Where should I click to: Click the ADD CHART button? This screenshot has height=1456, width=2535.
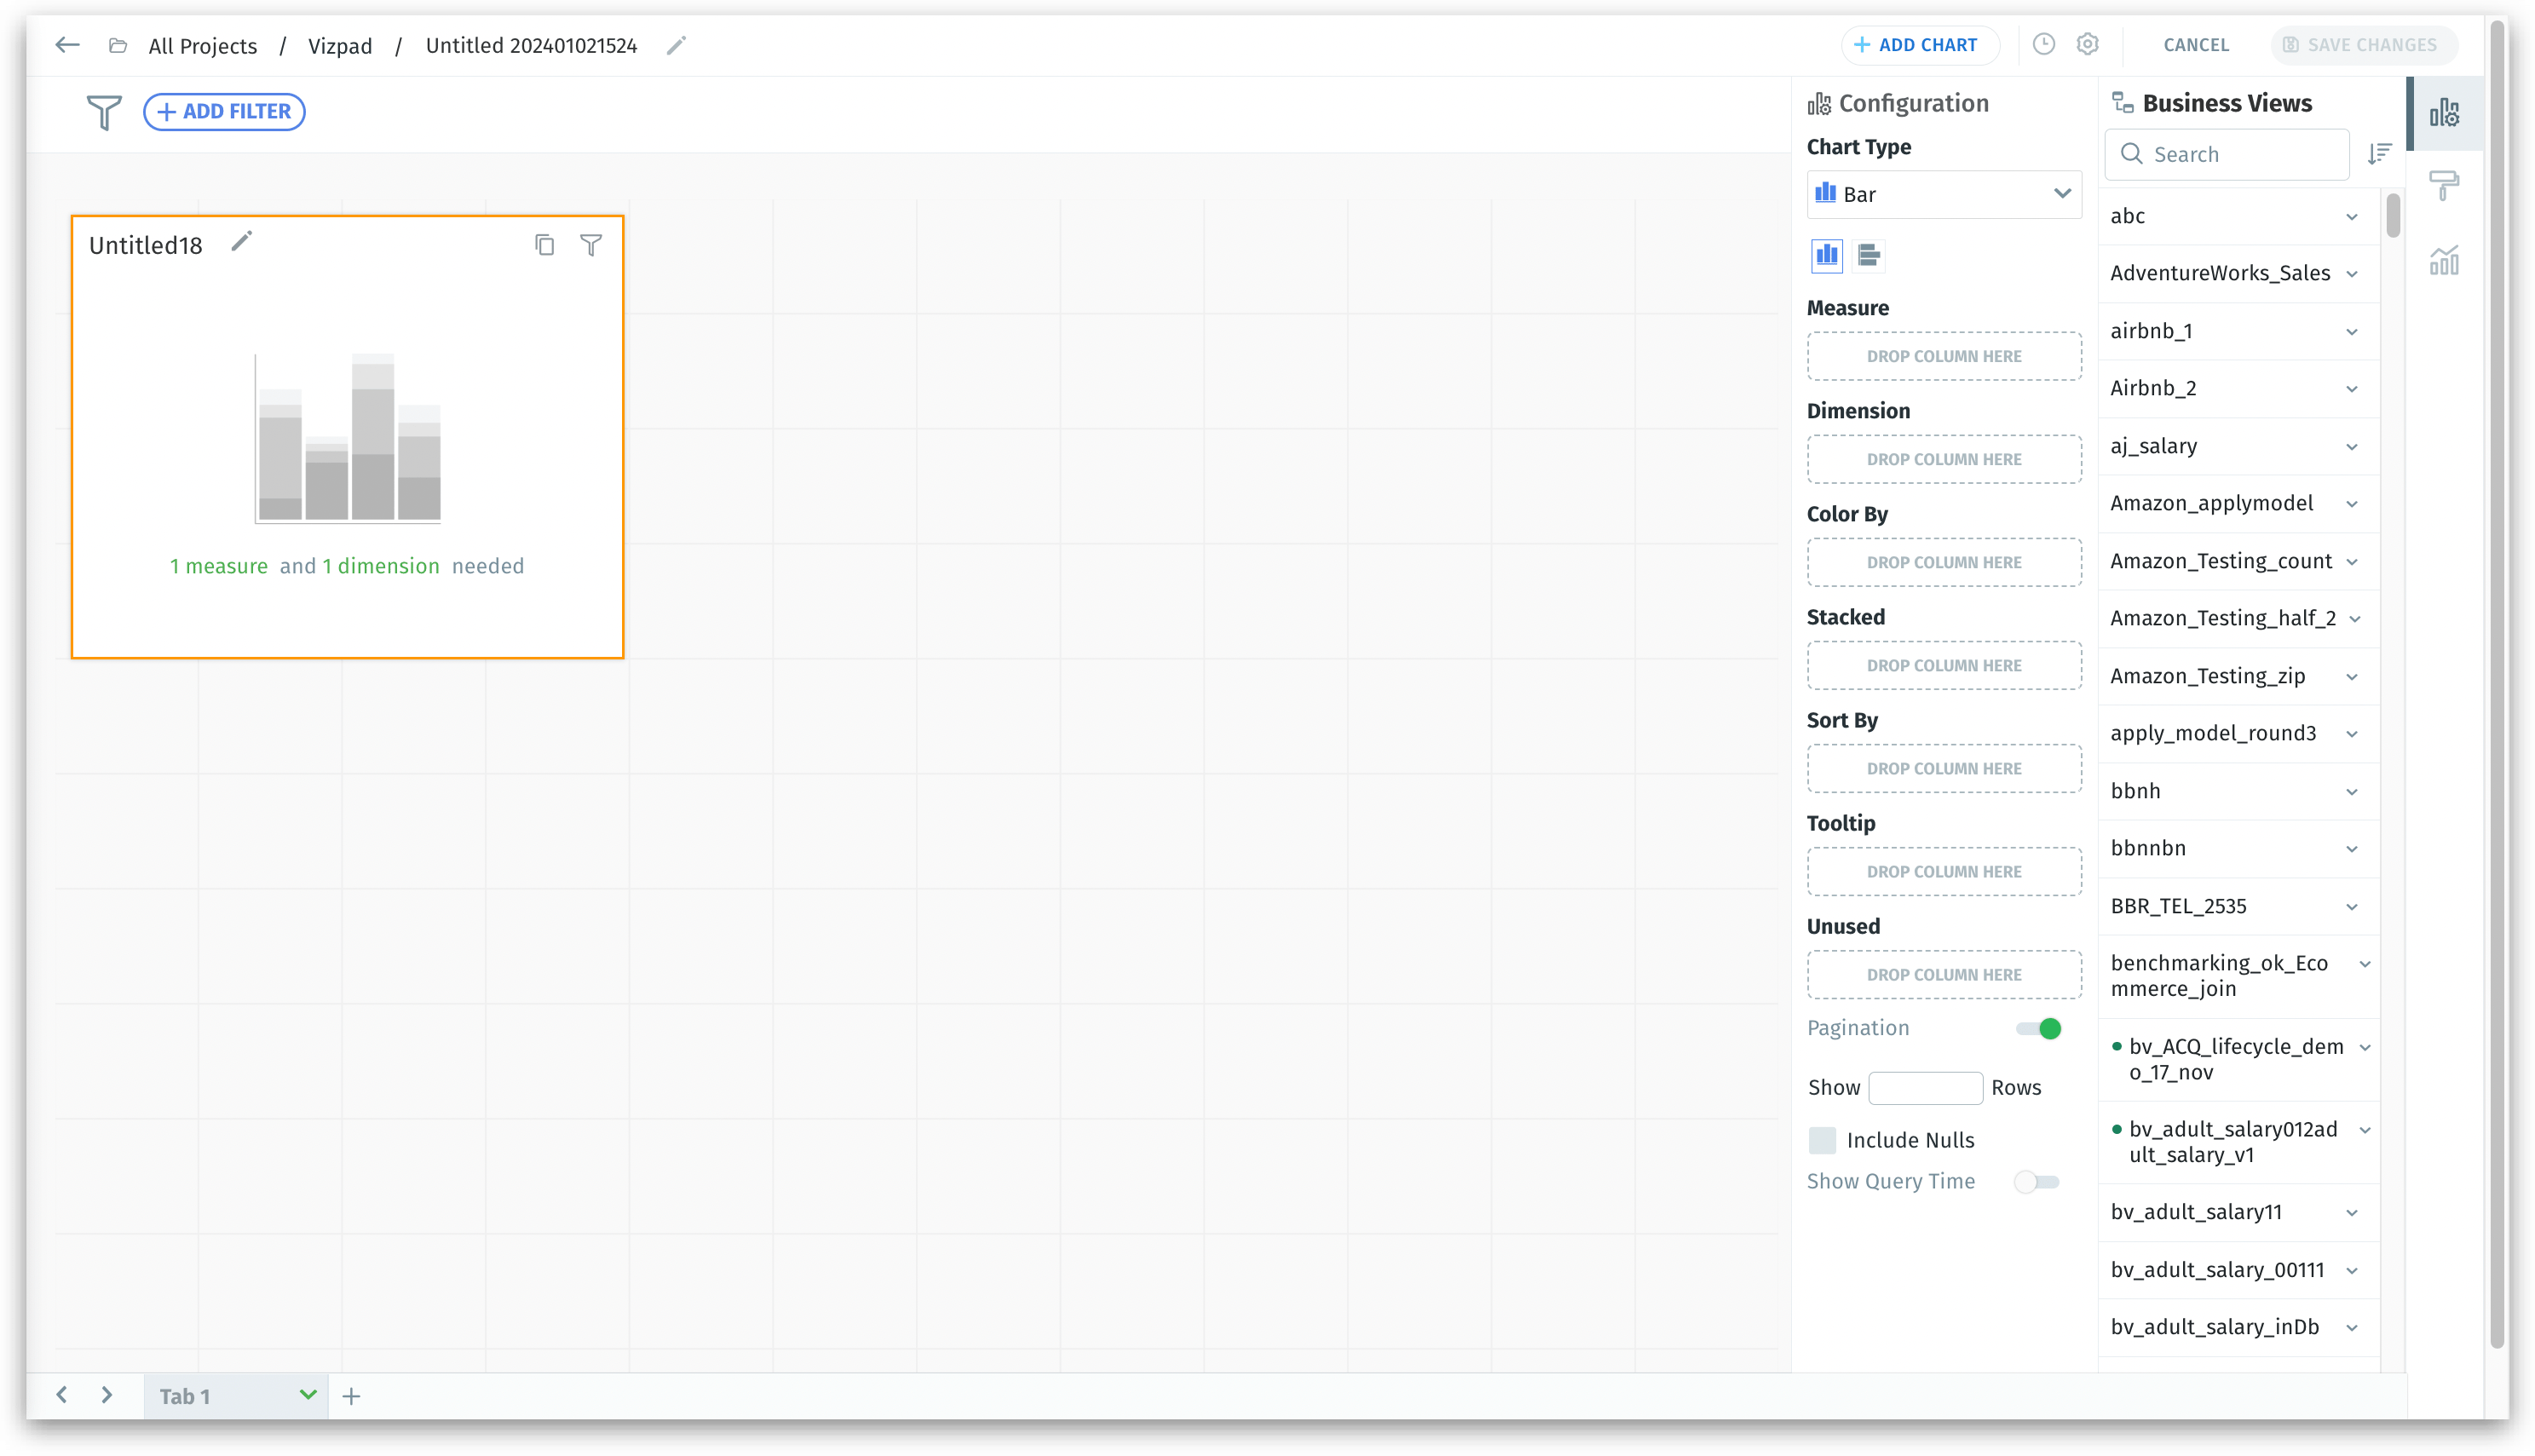pyautogui.click(x=1916, y=45)
